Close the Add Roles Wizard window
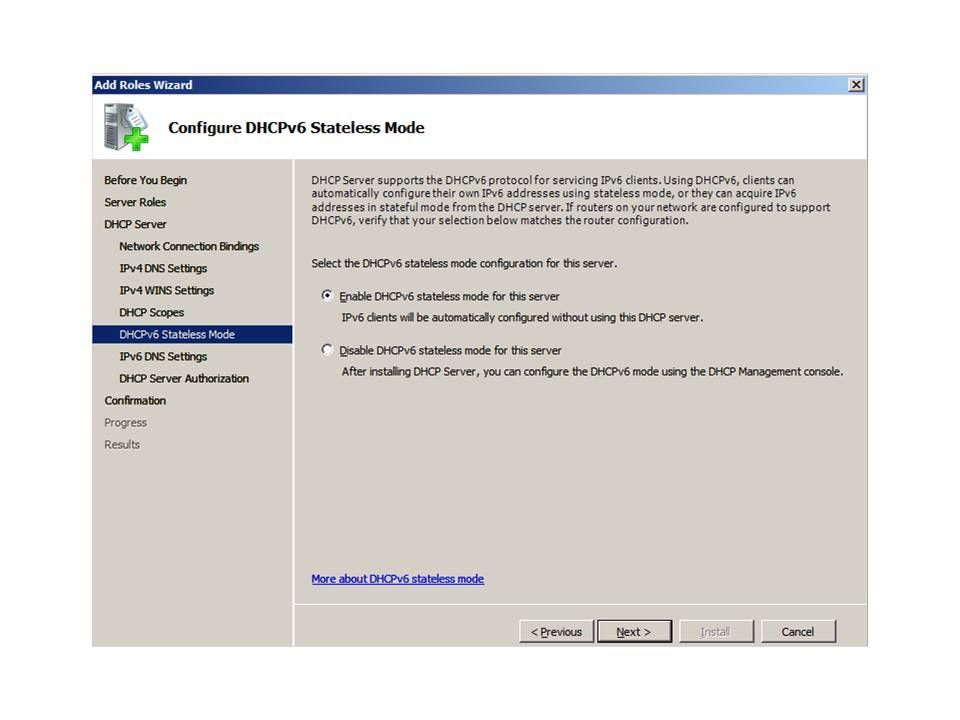This screenshot has width=960, height=720. pos(857,84)
